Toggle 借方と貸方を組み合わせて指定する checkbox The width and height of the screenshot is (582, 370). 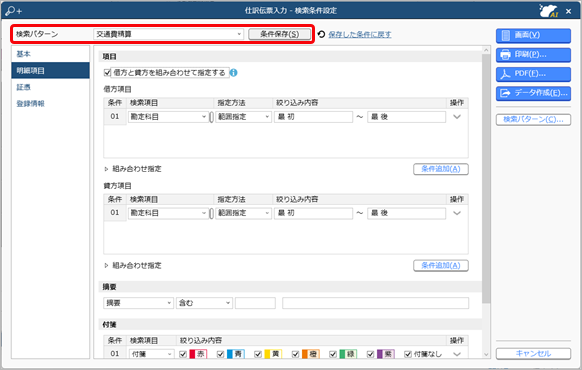[107, 73]
